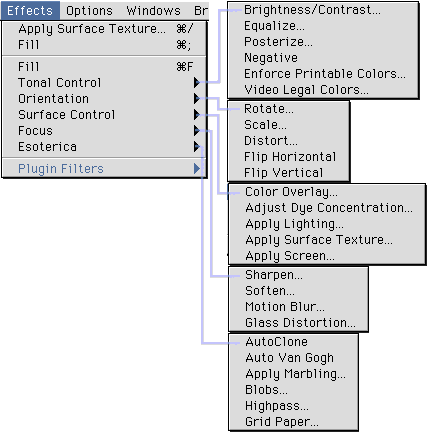Select Glass Distortion... entry
This screenshot has width=428, height=434.
300,323
